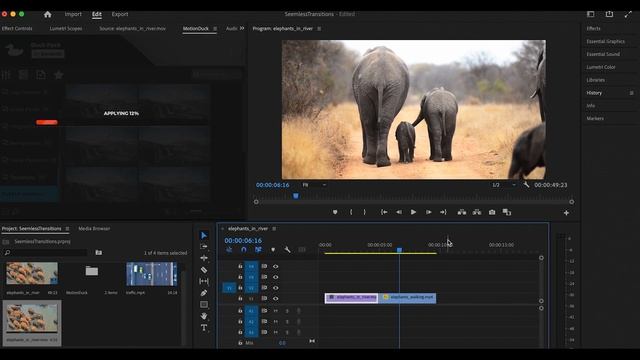Step back one frame
This screenshot has height=360, width=640.
(x=399, y=212)
